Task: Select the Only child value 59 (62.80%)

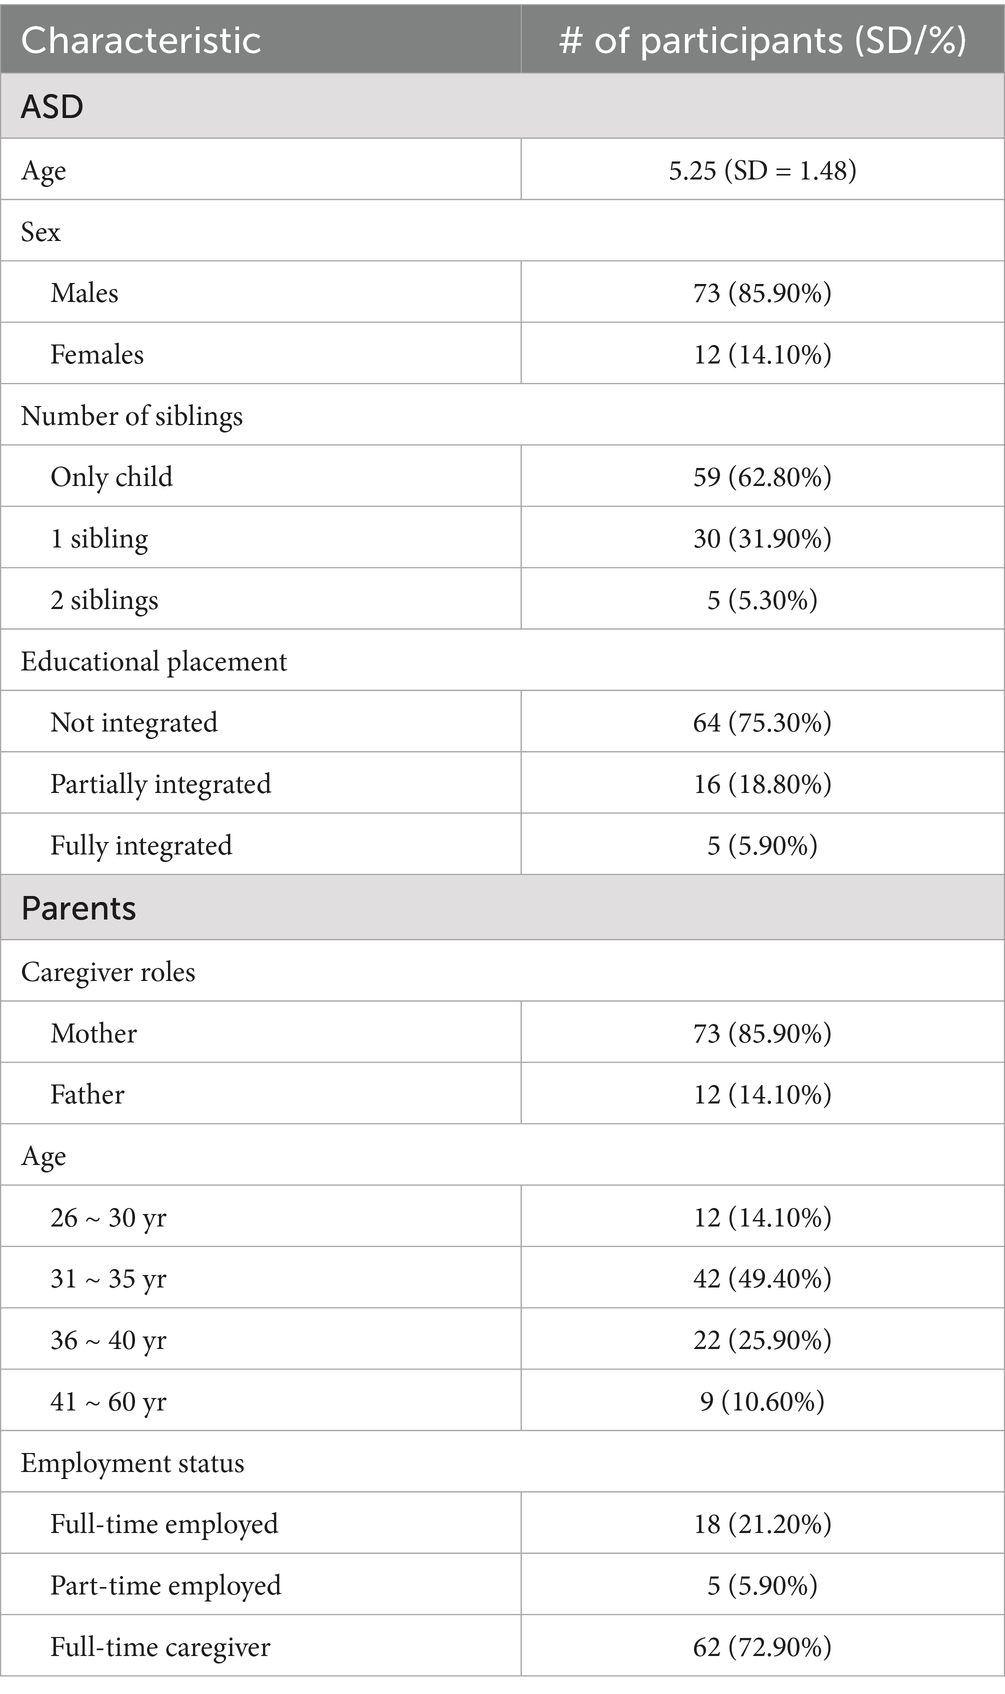Action: [762, 477]
